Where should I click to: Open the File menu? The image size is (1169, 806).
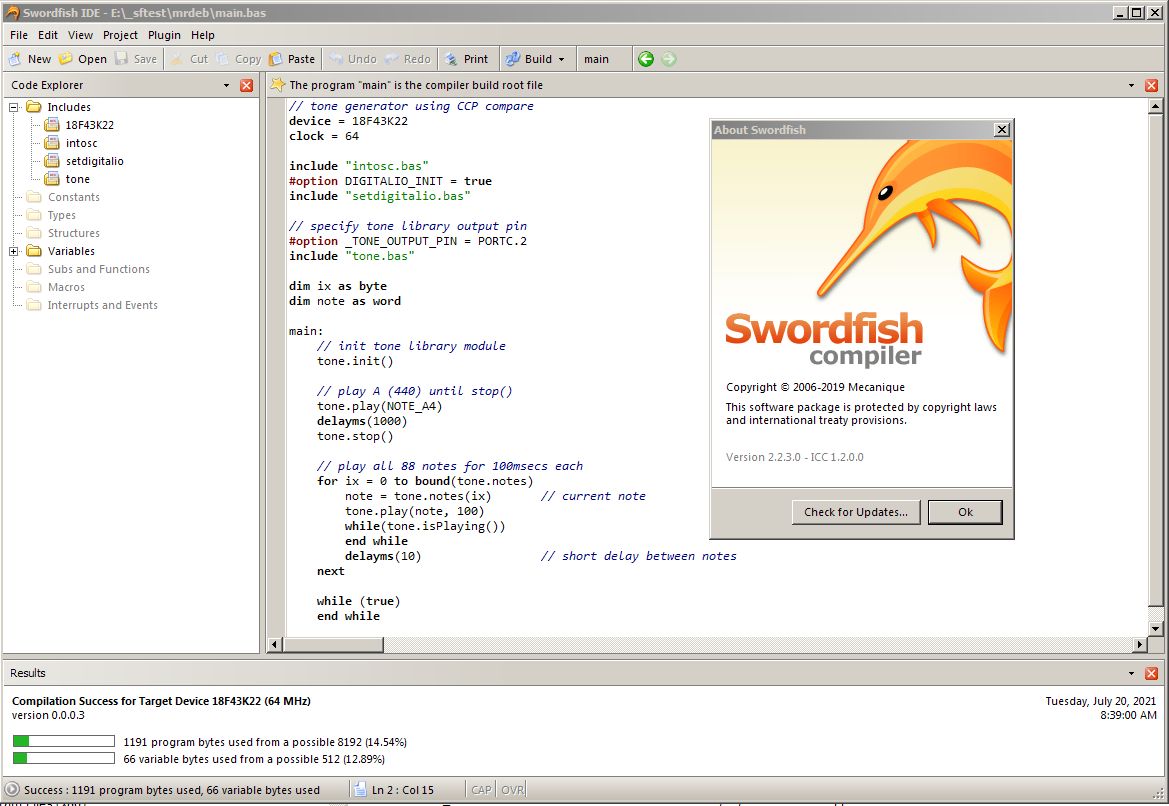click(x=19, y=35)
